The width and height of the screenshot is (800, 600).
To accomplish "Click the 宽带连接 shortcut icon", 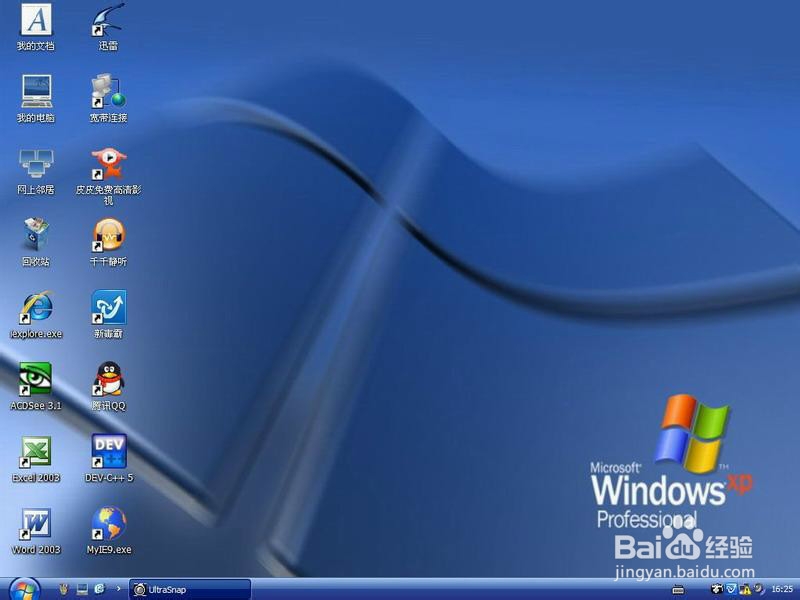I will (108, 98).
